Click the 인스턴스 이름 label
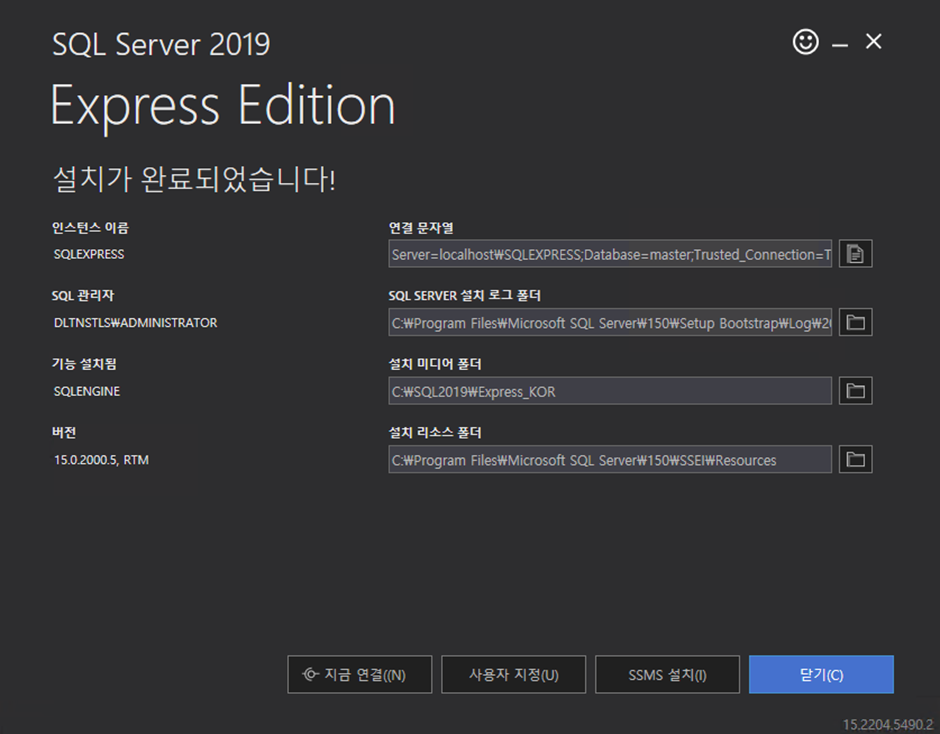940x734 pixels. coord(90,228)
